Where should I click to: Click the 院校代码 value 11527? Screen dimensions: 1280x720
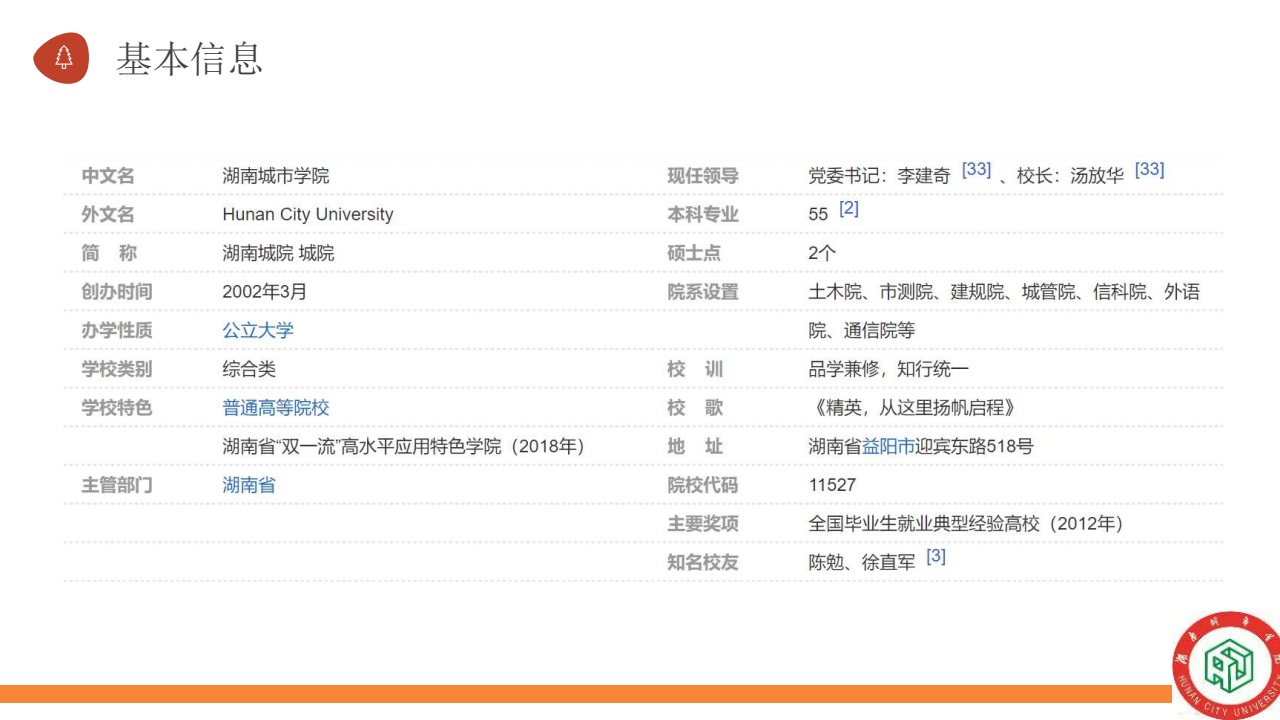(x=832, y=486)
